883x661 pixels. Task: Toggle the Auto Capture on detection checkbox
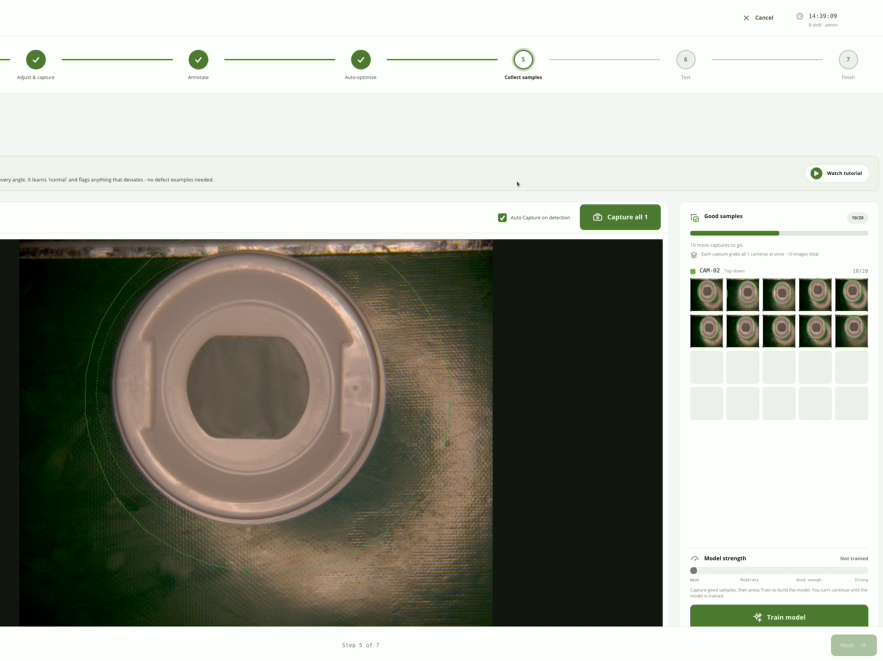(502, 217)
